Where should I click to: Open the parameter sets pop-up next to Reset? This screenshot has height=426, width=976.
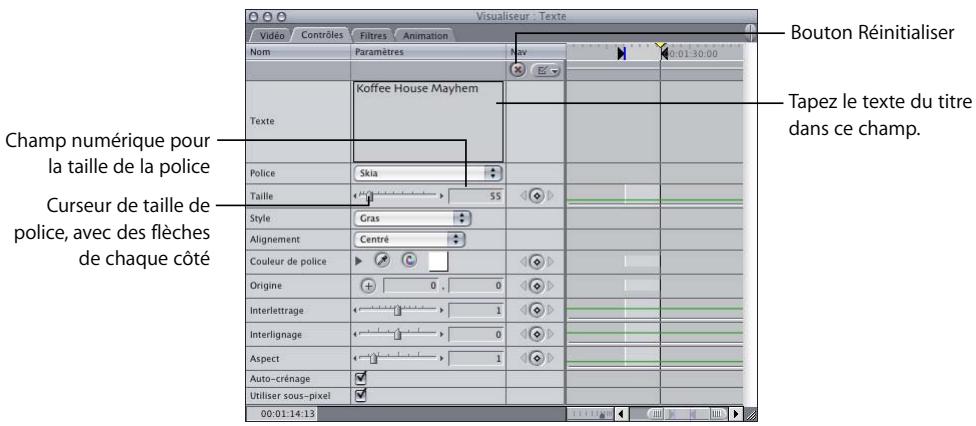click(545, 71)
